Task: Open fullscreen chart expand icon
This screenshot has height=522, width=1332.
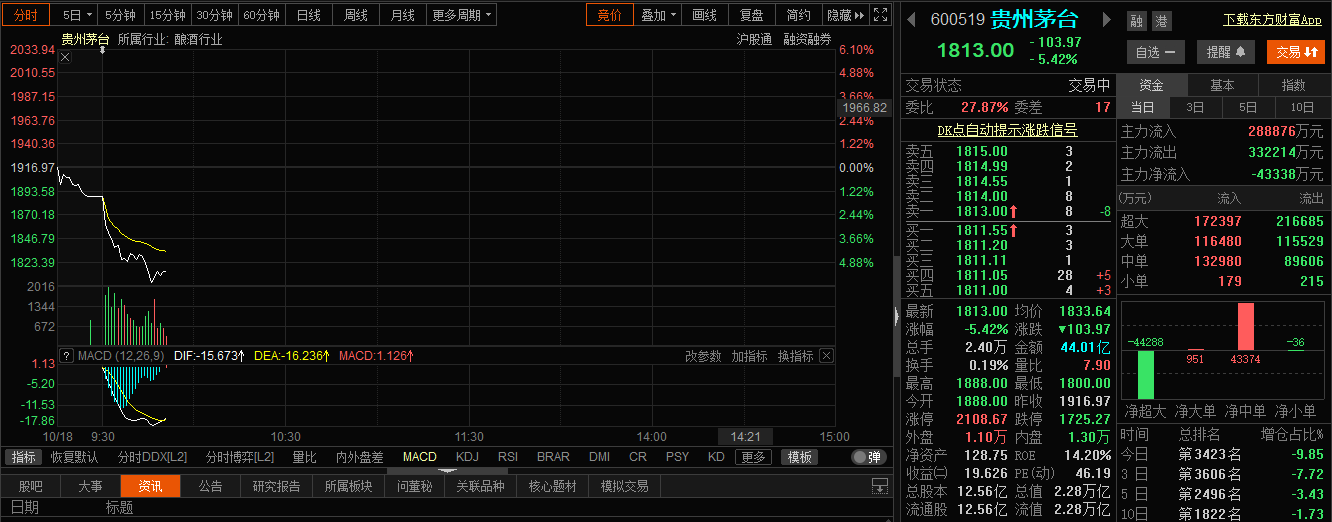Action: tap(879, 15)
